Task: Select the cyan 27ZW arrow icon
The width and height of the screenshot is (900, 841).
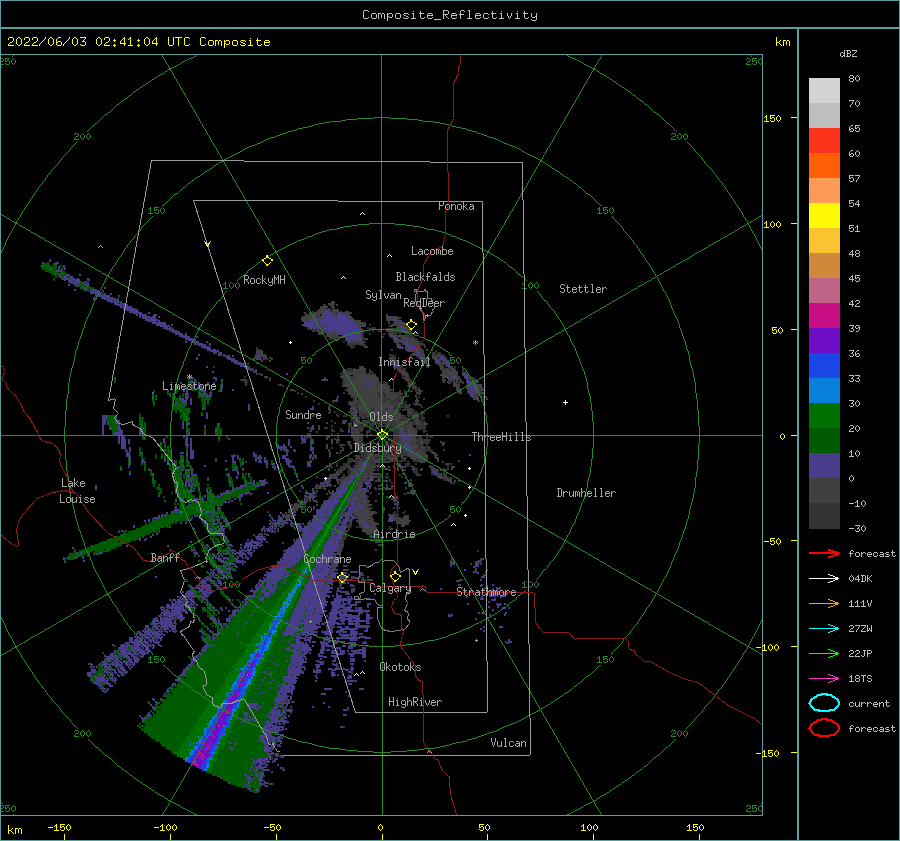Action: [824, 629]
